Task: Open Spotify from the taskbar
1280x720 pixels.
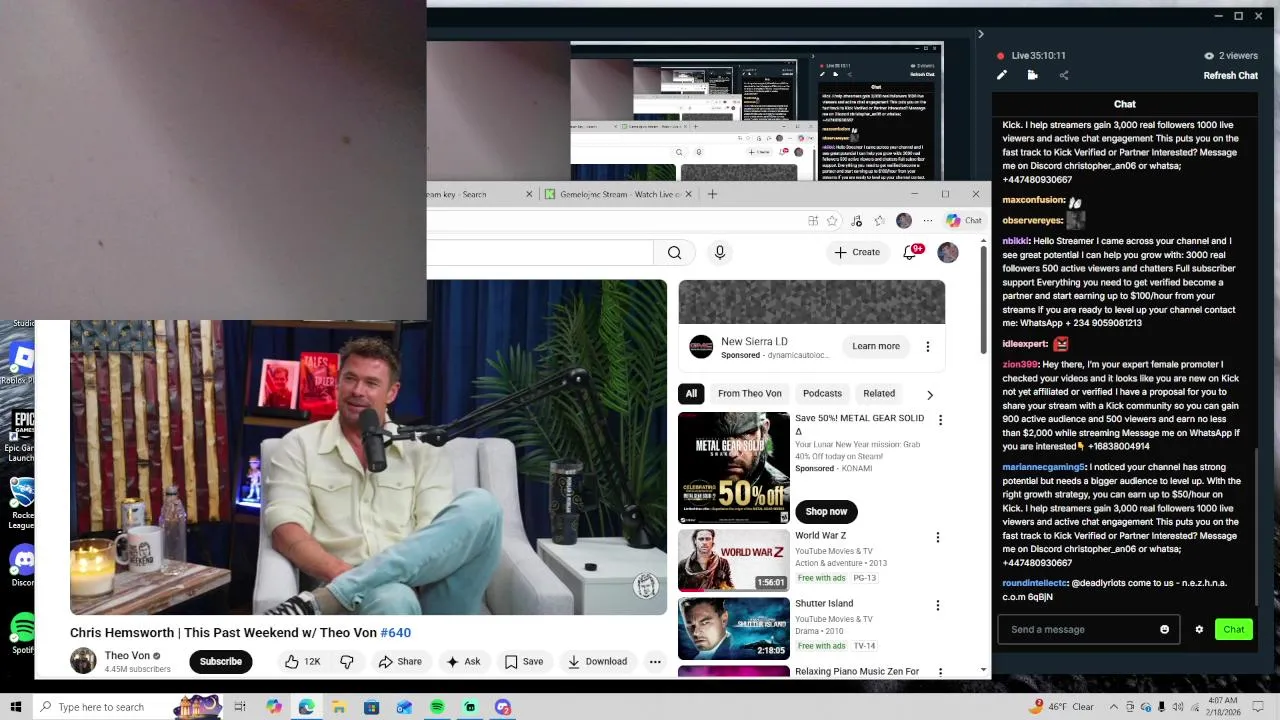Action: click(x=437, y=707)
